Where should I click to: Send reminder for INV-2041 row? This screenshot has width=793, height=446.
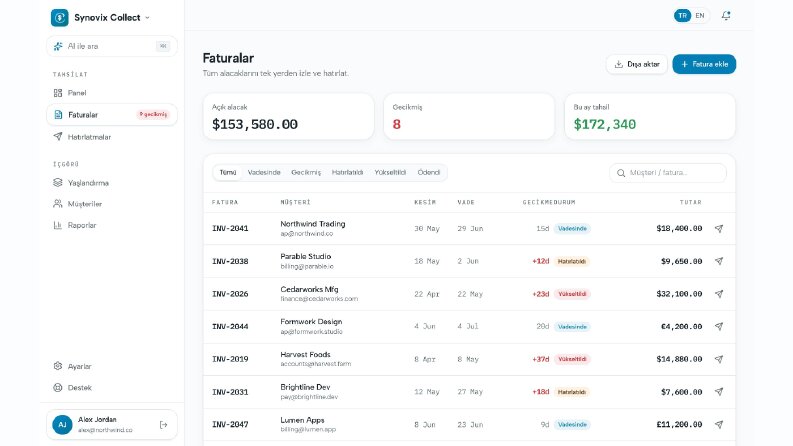(x=719, y=229)
